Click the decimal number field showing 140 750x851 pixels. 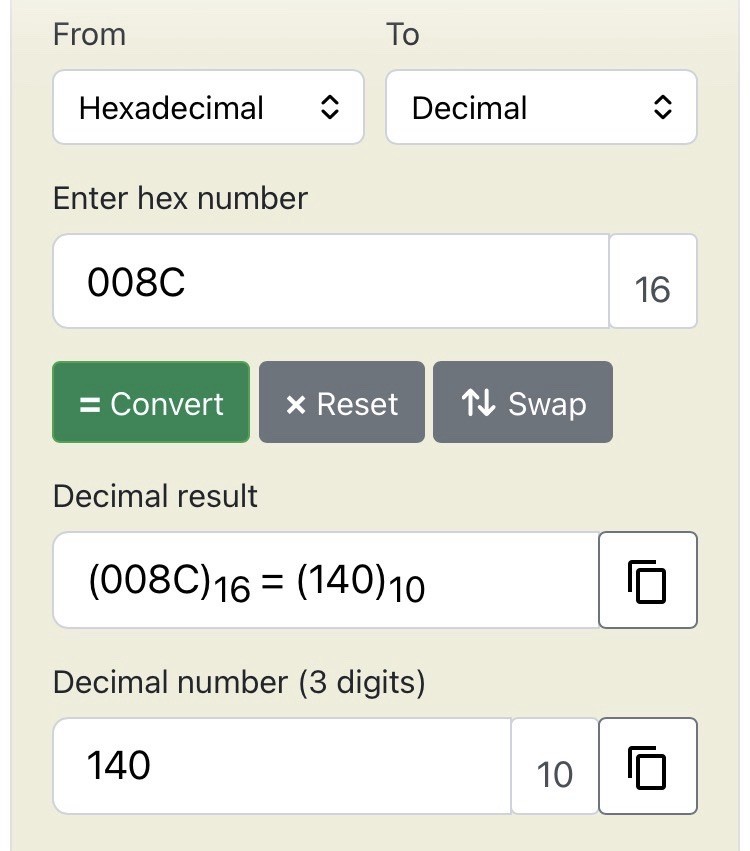tap(280, 767)
